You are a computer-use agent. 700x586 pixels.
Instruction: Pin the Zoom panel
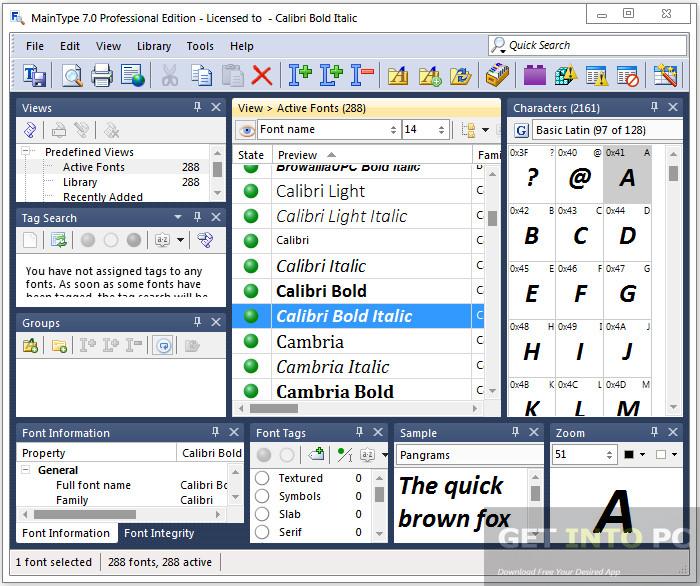click(x=654, y=432)
